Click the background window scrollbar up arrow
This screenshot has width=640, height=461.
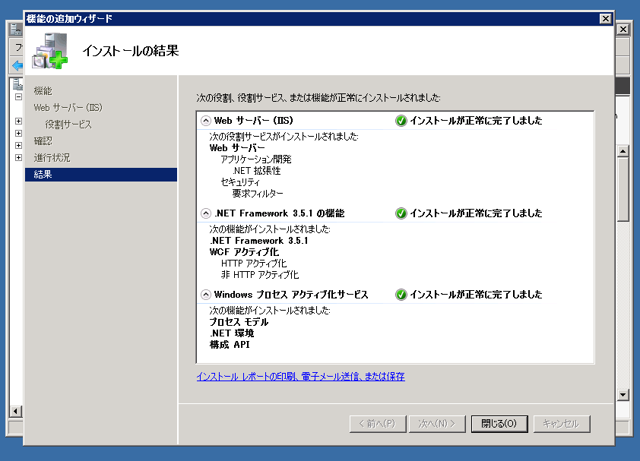coord(623,151)
